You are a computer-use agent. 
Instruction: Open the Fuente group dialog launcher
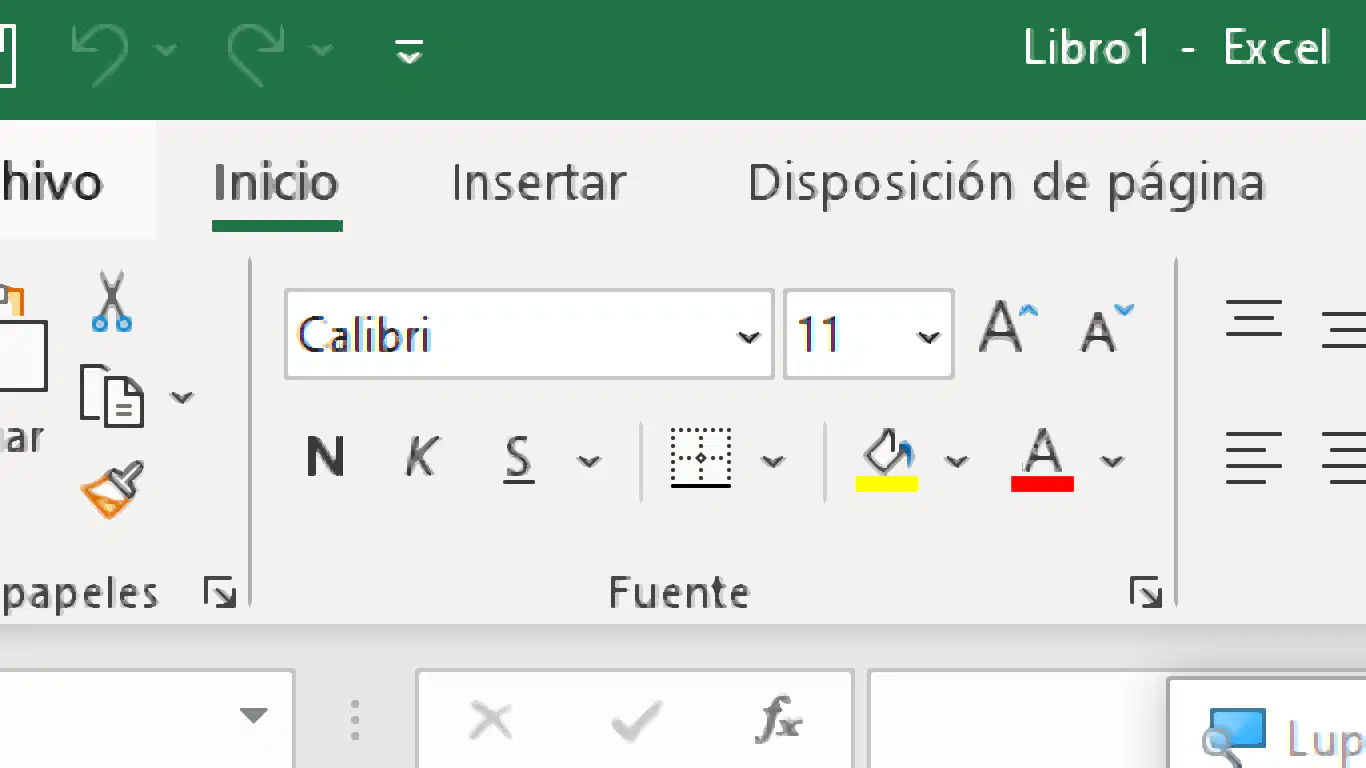1146,593
